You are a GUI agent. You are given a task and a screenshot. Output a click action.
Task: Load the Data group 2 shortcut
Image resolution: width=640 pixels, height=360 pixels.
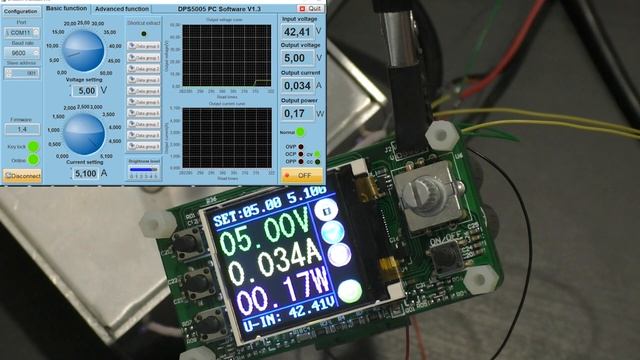coord(144,69)
